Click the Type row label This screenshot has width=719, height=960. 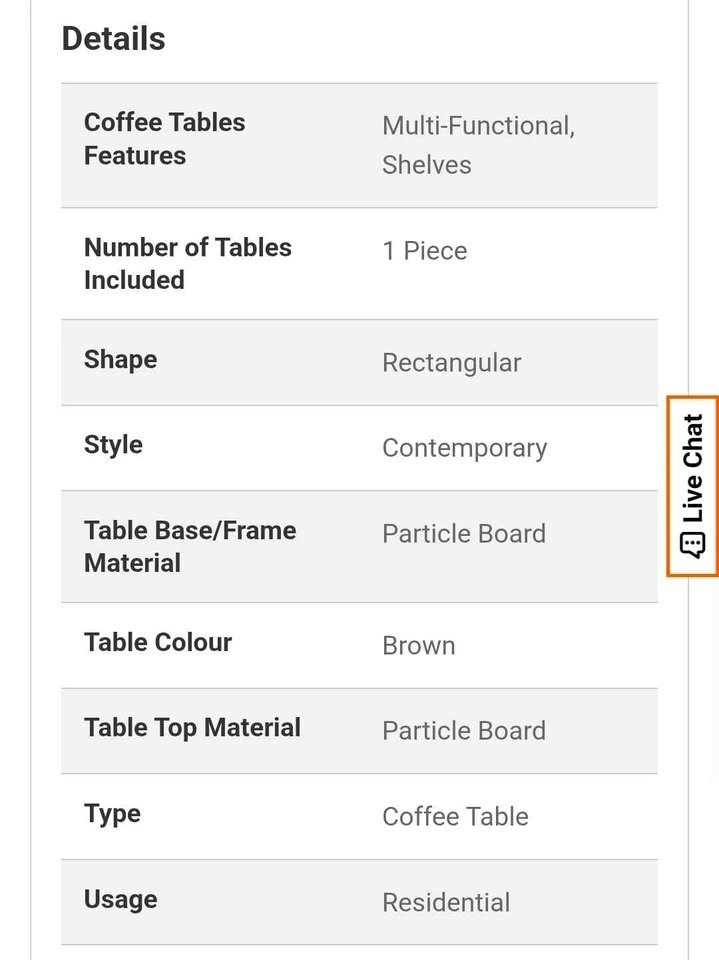112,814
